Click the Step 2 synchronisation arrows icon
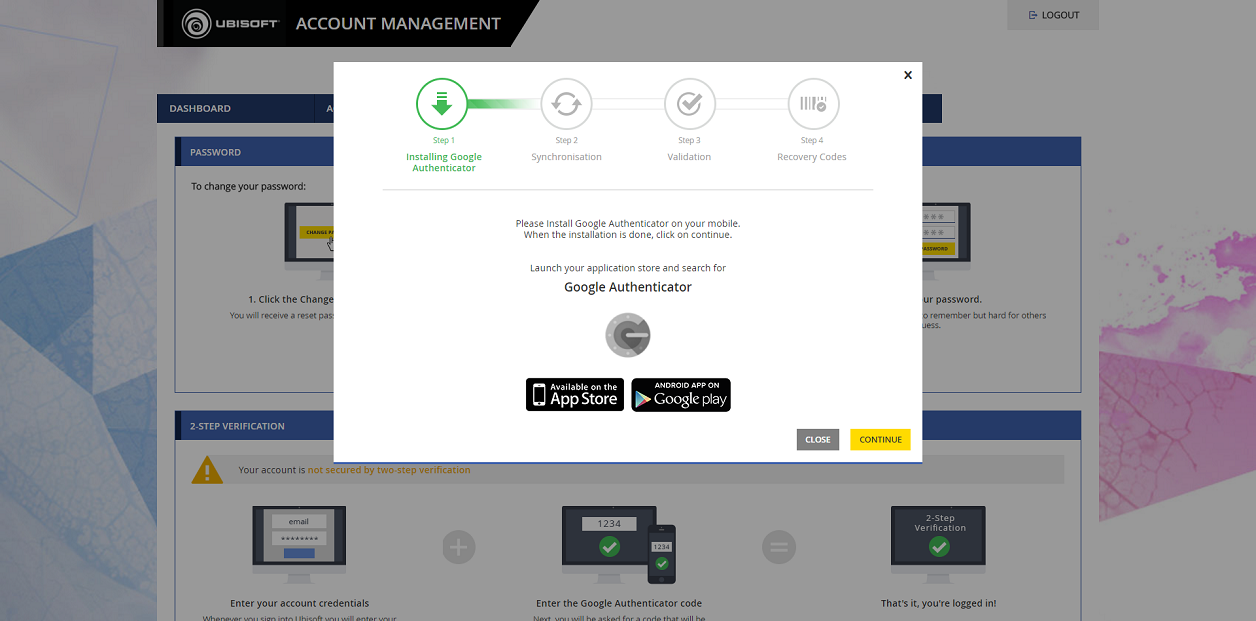 566,104
